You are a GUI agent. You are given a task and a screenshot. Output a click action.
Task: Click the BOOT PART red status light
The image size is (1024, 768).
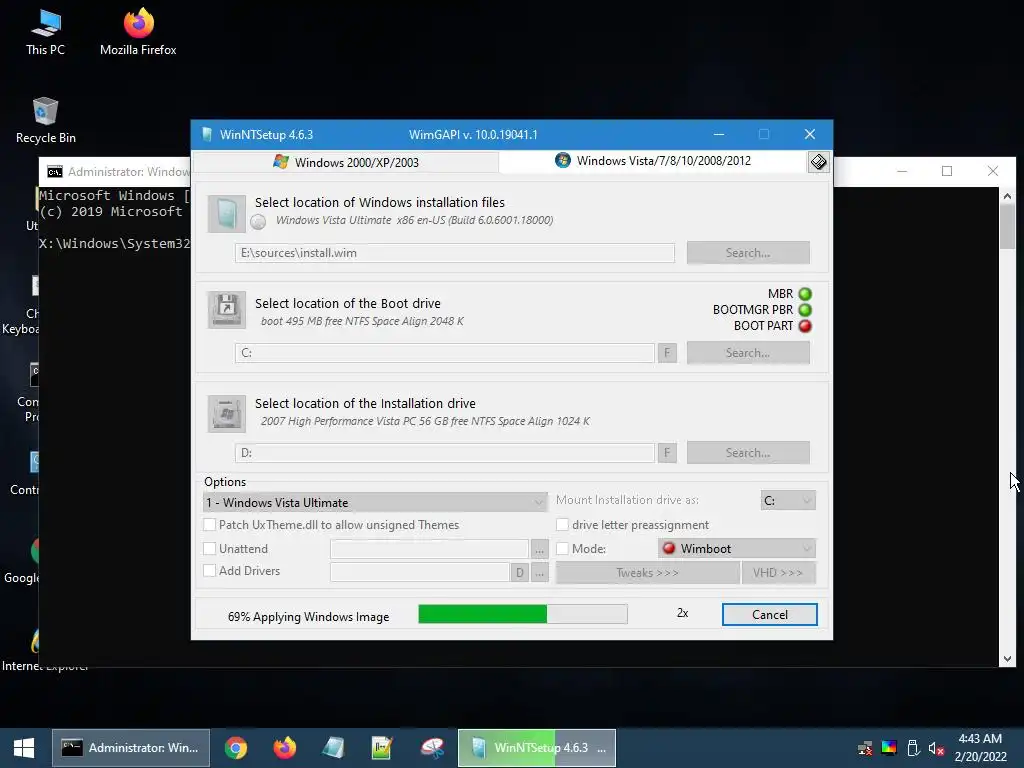(805, 325)
